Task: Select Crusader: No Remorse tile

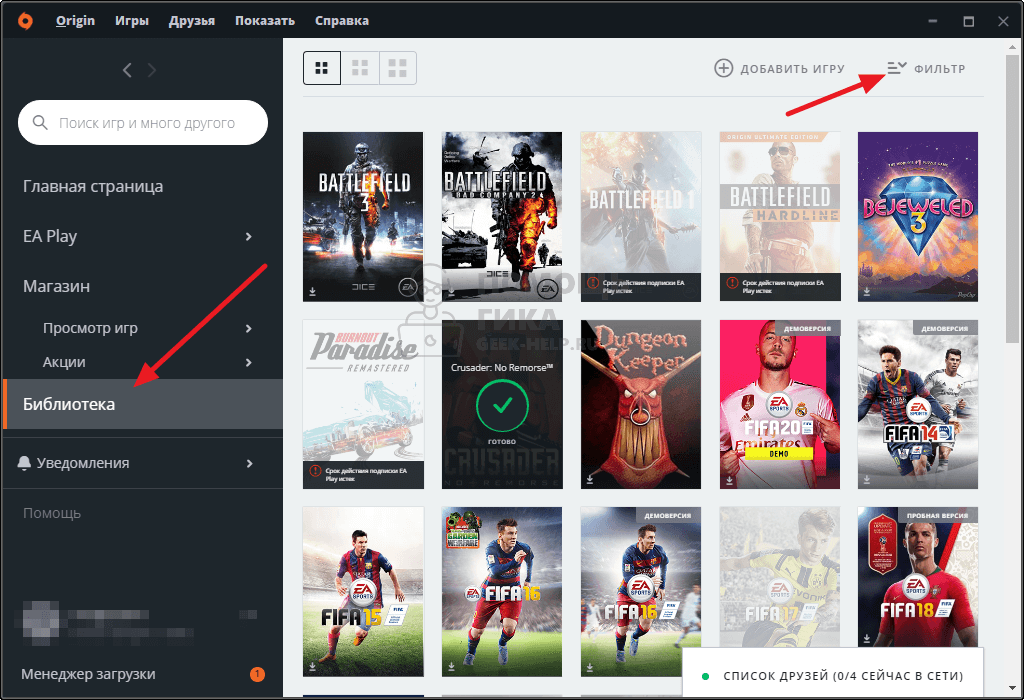Action: pyautogui.click(x=502, y=404)
